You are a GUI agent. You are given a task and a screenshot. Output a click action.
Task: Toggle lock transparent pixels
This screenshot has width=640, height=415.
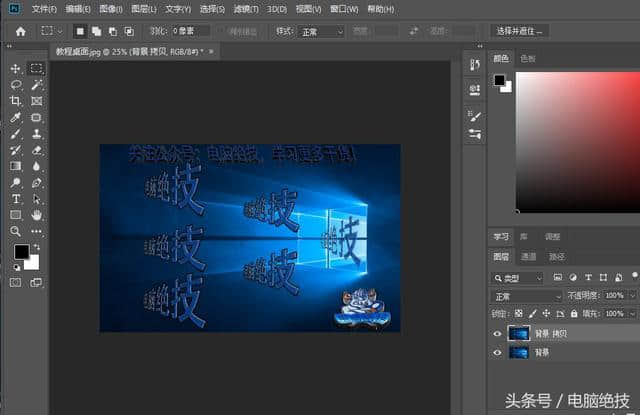click(518, 313)
